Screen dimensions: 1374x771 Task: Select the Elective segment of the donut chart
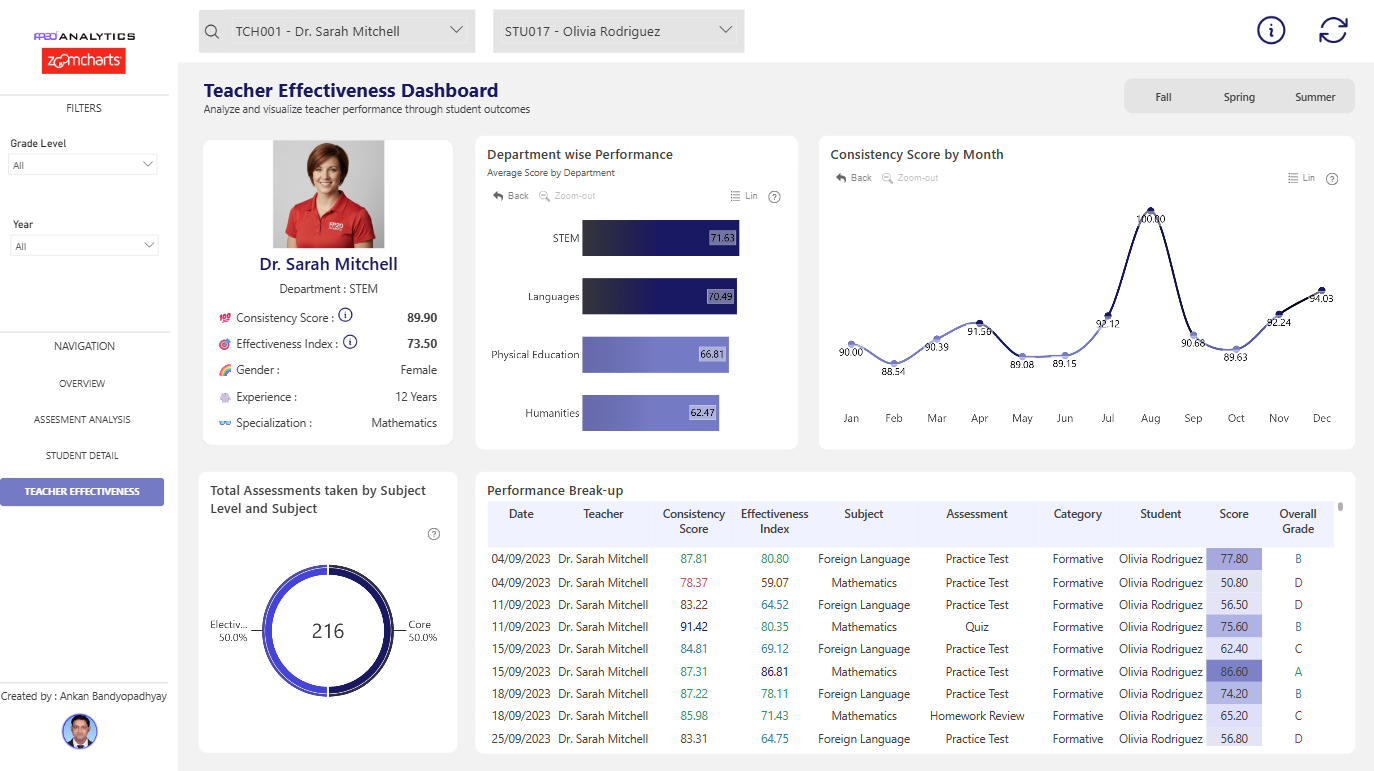tap(269, 632)
